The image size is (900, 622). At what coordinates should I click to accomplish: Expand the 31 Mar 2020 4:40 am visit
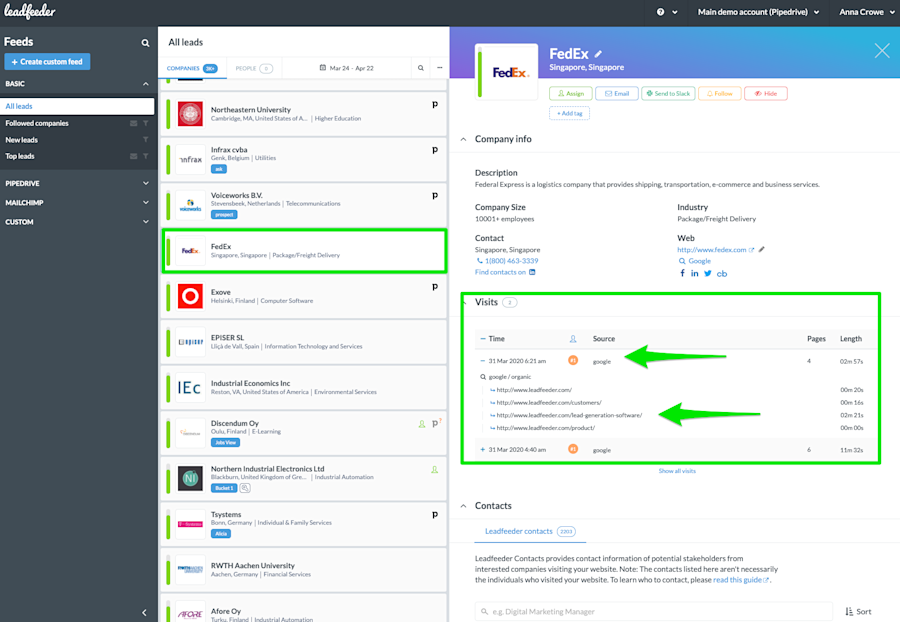tap(482, 449)
